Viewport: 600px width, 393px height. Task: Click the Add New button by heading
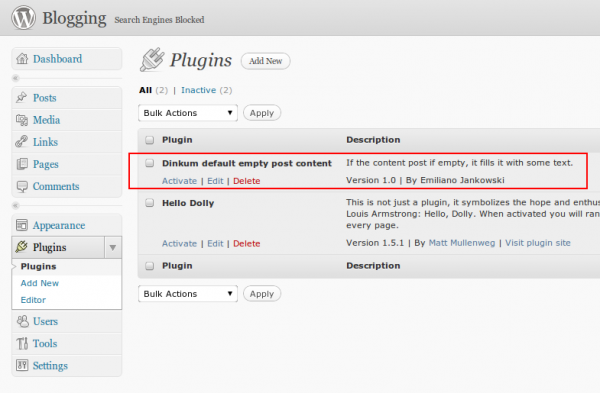(266, 61)
